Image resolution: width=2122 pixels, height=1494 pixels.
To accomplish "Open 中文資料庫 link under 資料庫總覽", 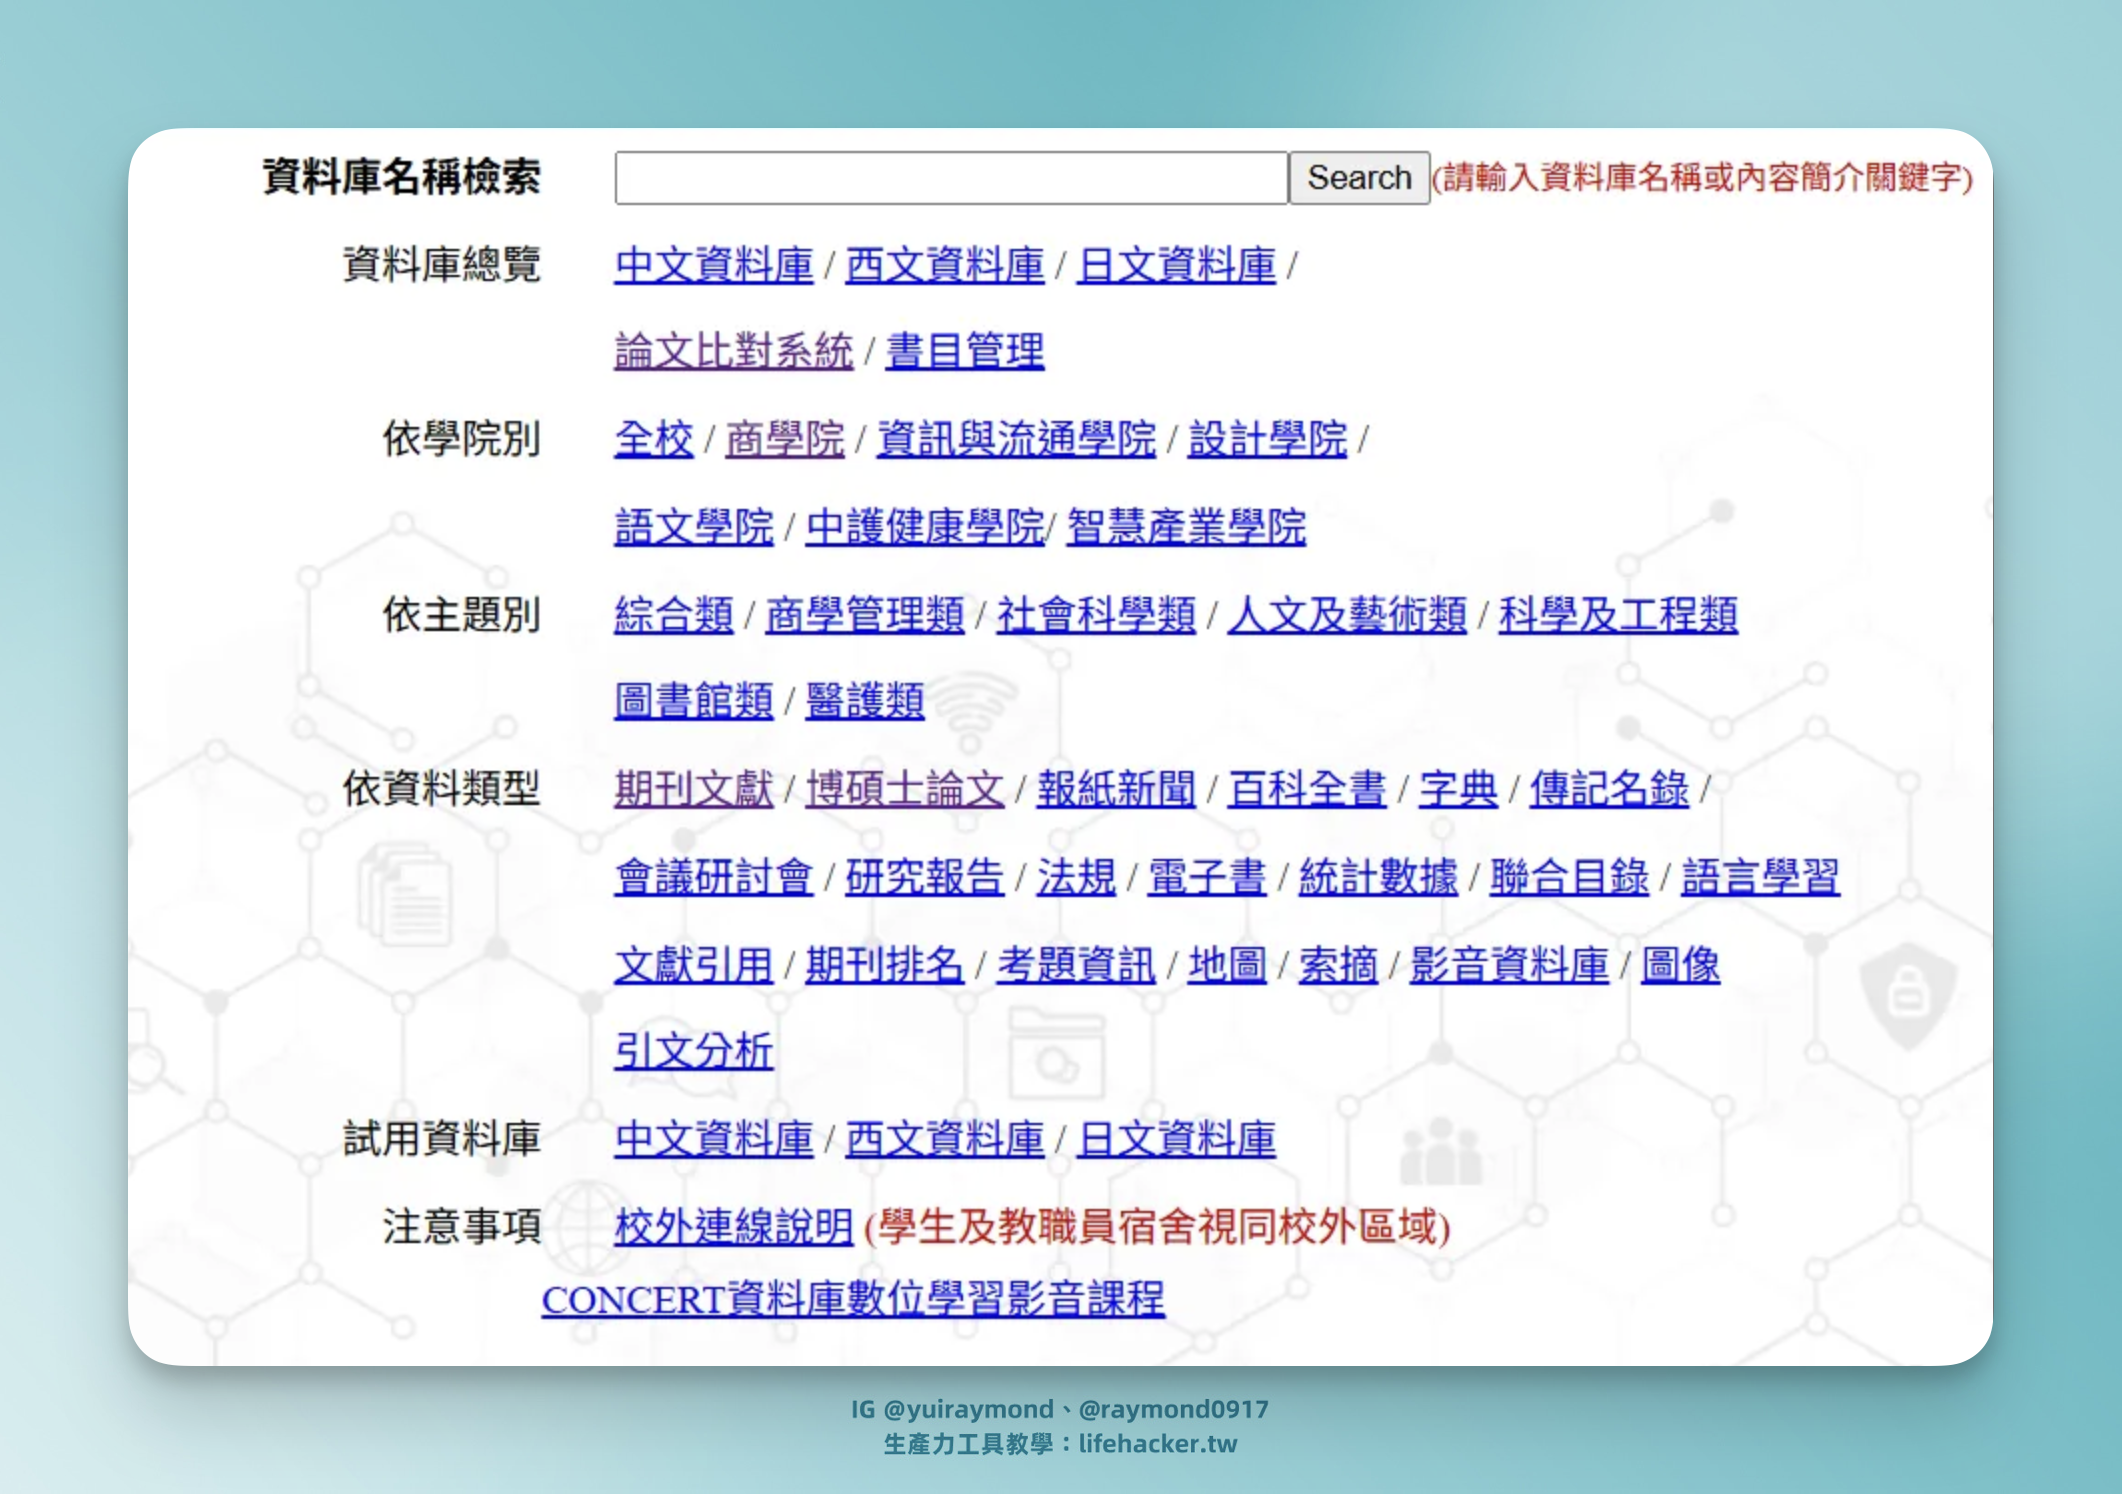I will pos(713,265).
